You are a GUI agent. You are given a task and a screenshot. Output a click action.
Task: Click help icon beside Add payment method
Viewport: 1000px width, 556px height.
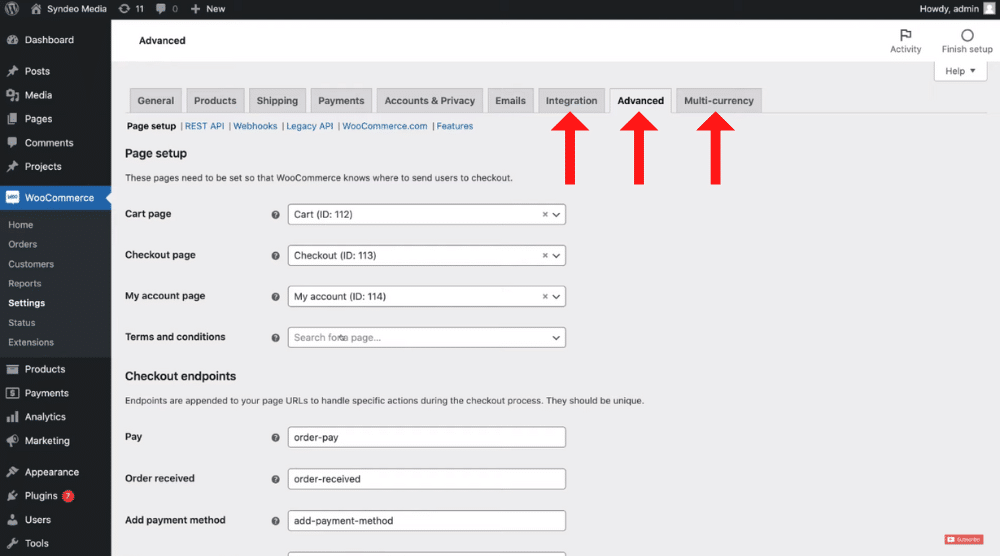pyautogui.click(x=276, y=521)
